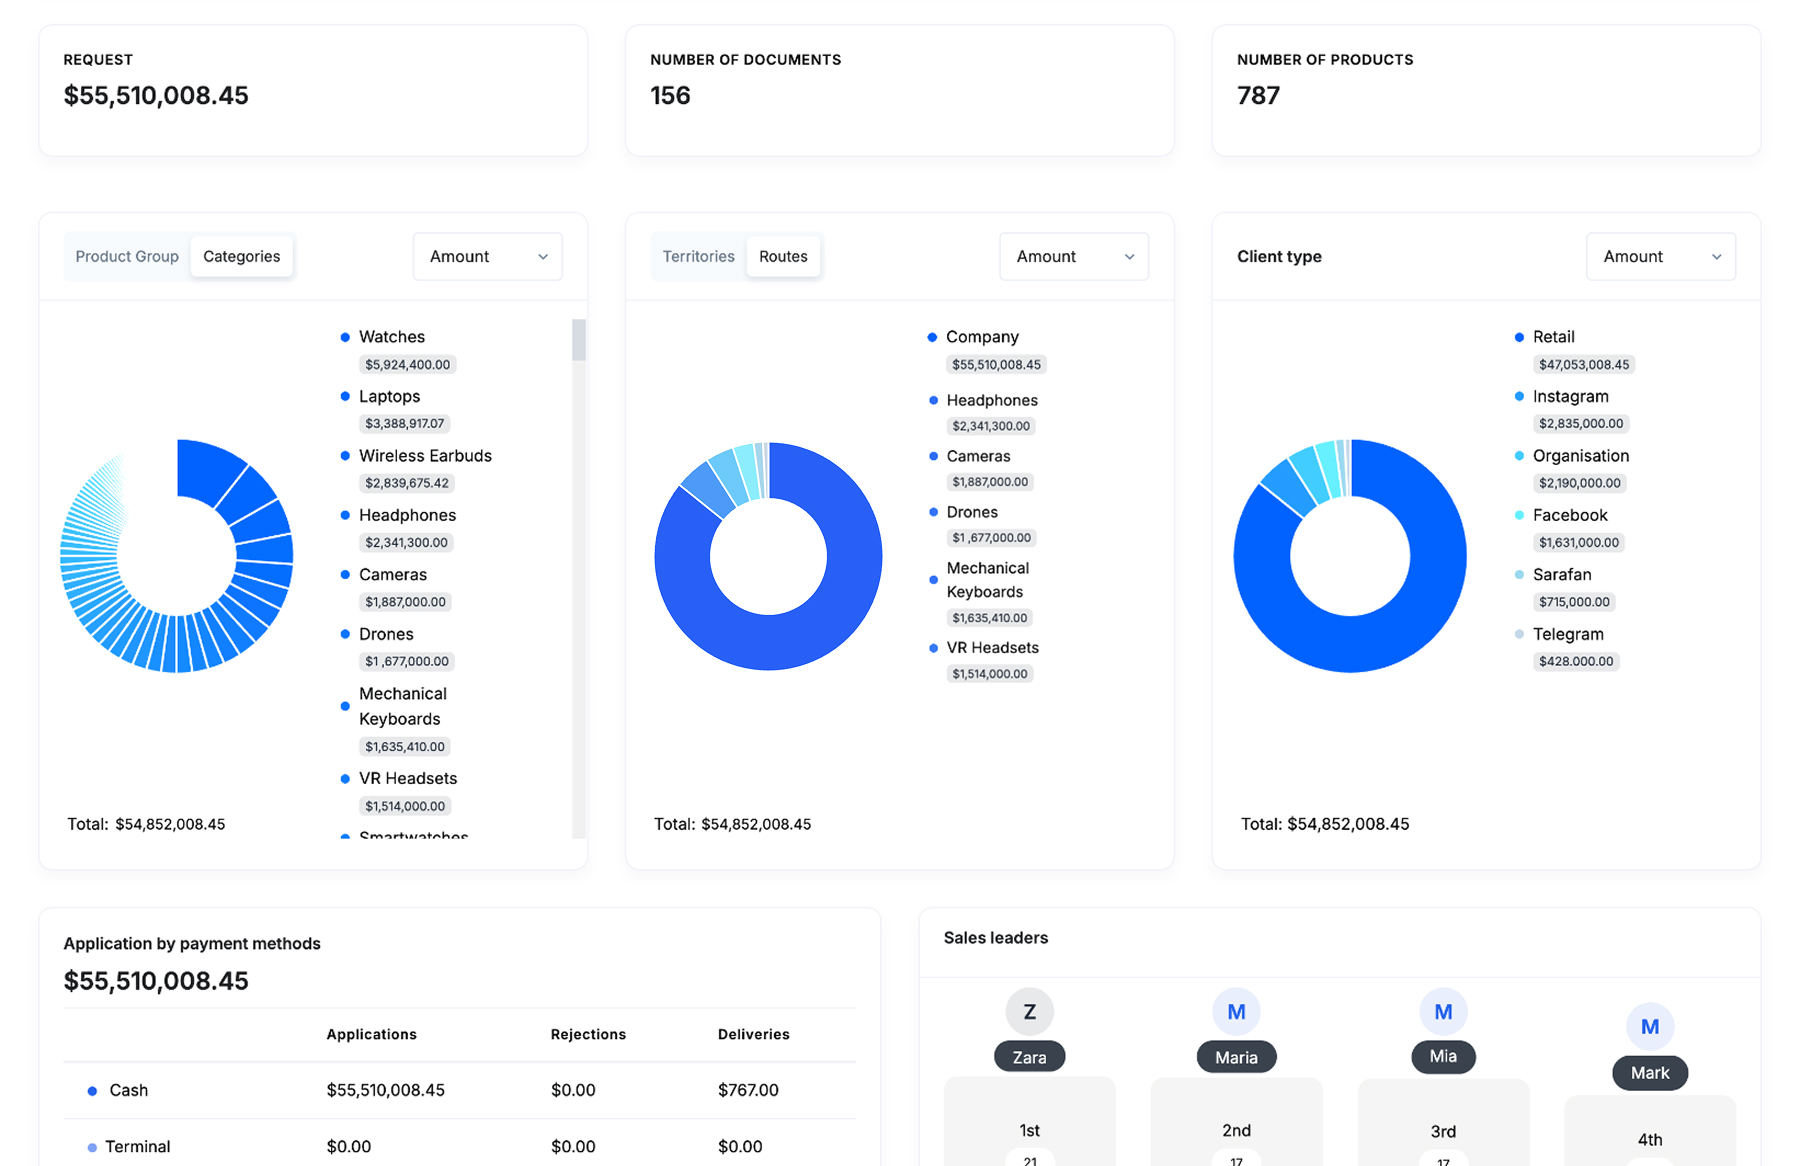Expand the Amount dropdown in Territories card

click(1073, 257)
